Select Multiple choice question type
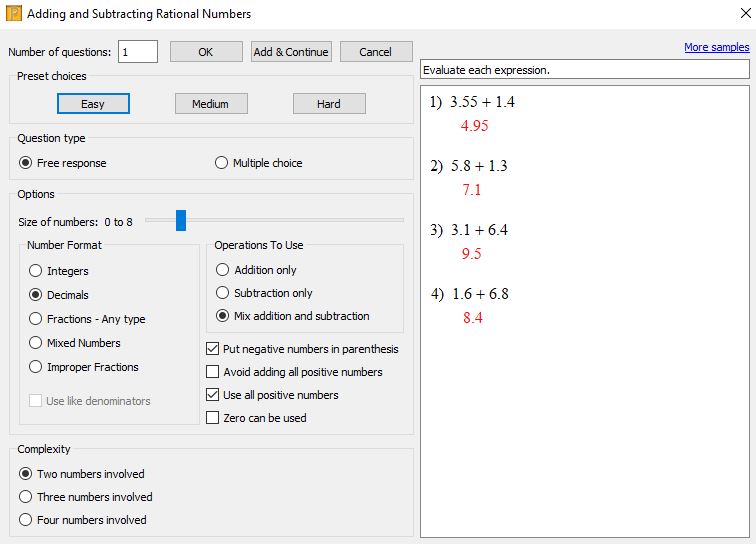Screen dimensions: 756x544 pos(258,163)
